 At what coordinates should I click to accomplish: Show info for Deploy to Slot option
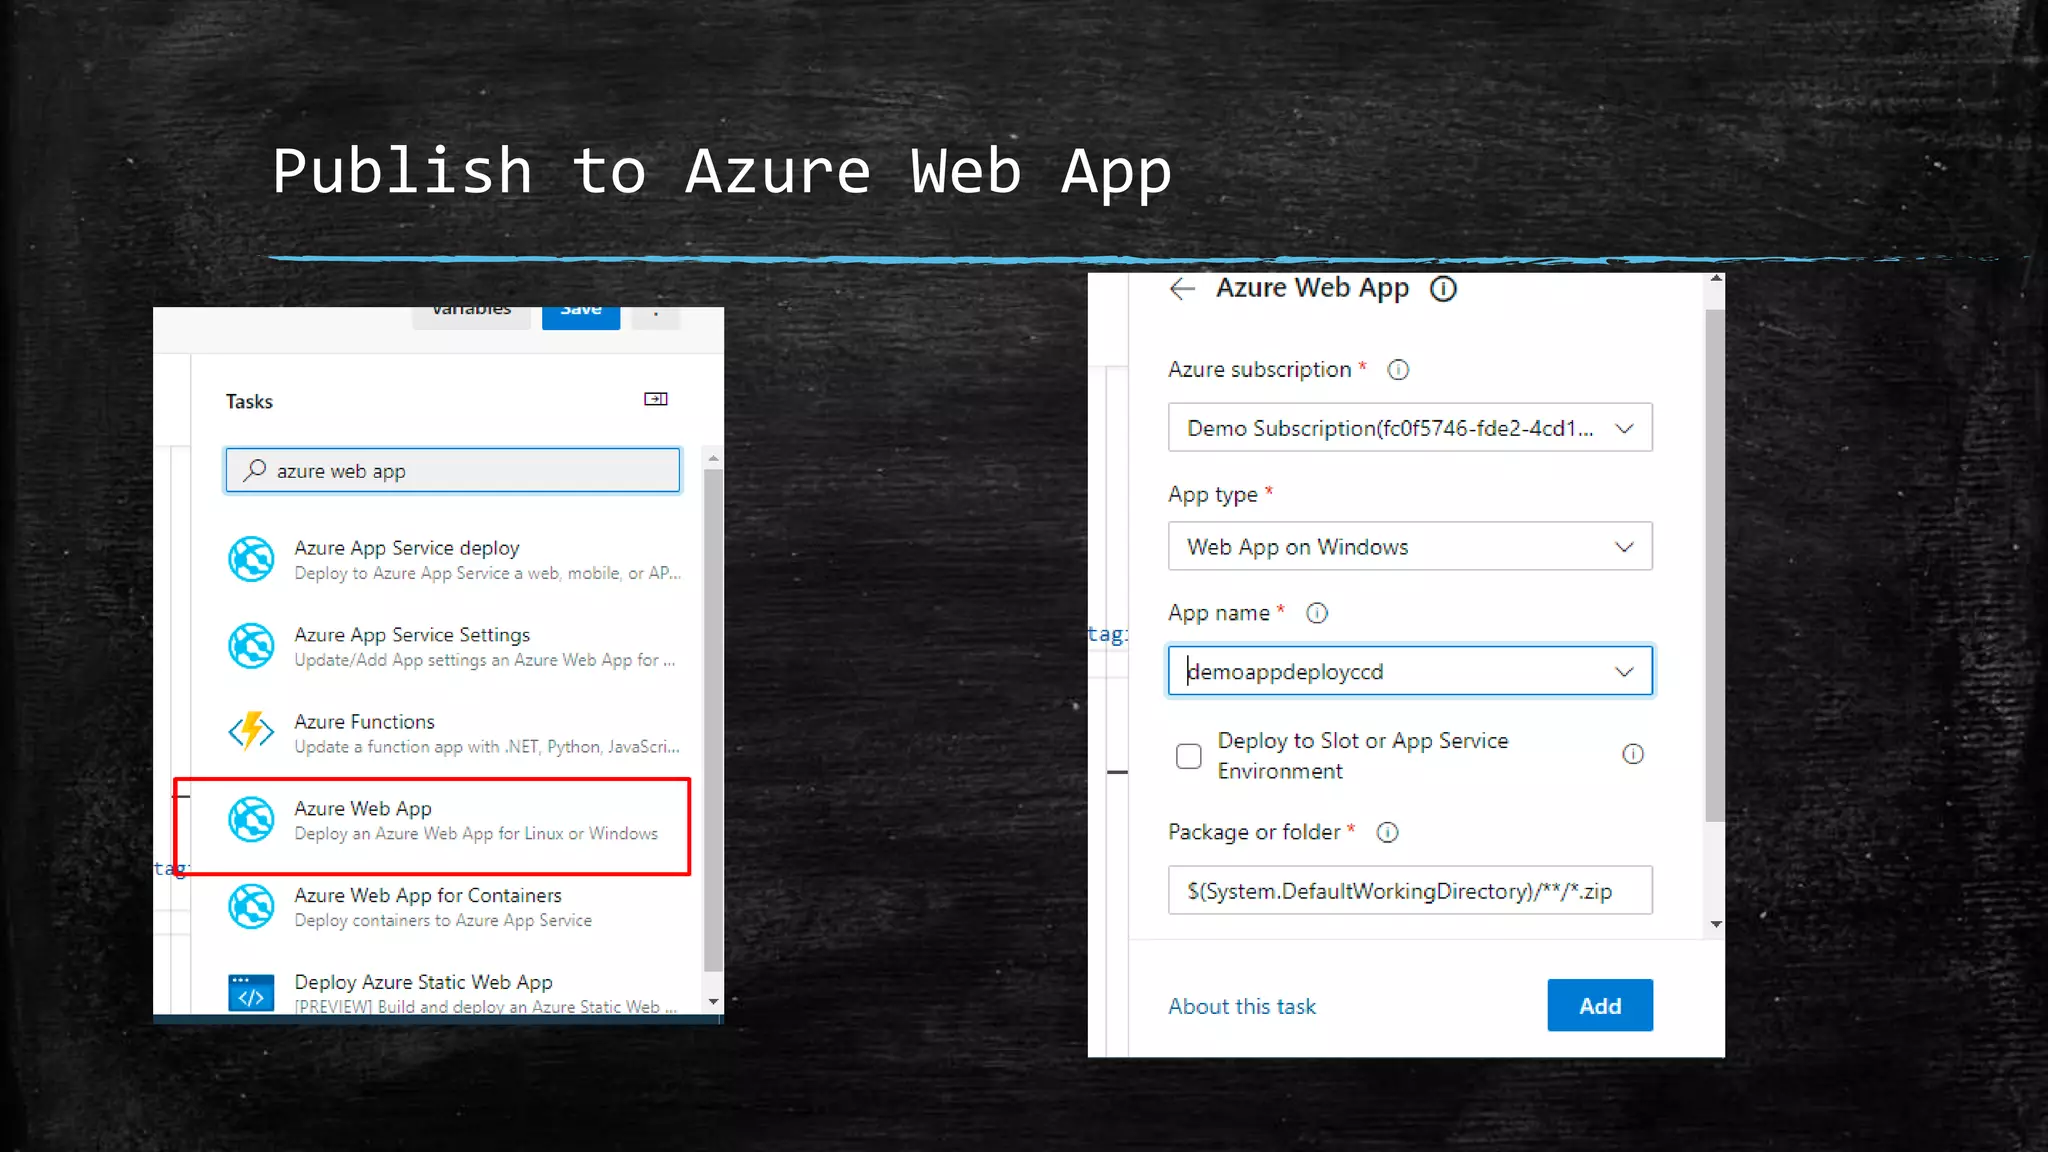[x=1632, y=754]
